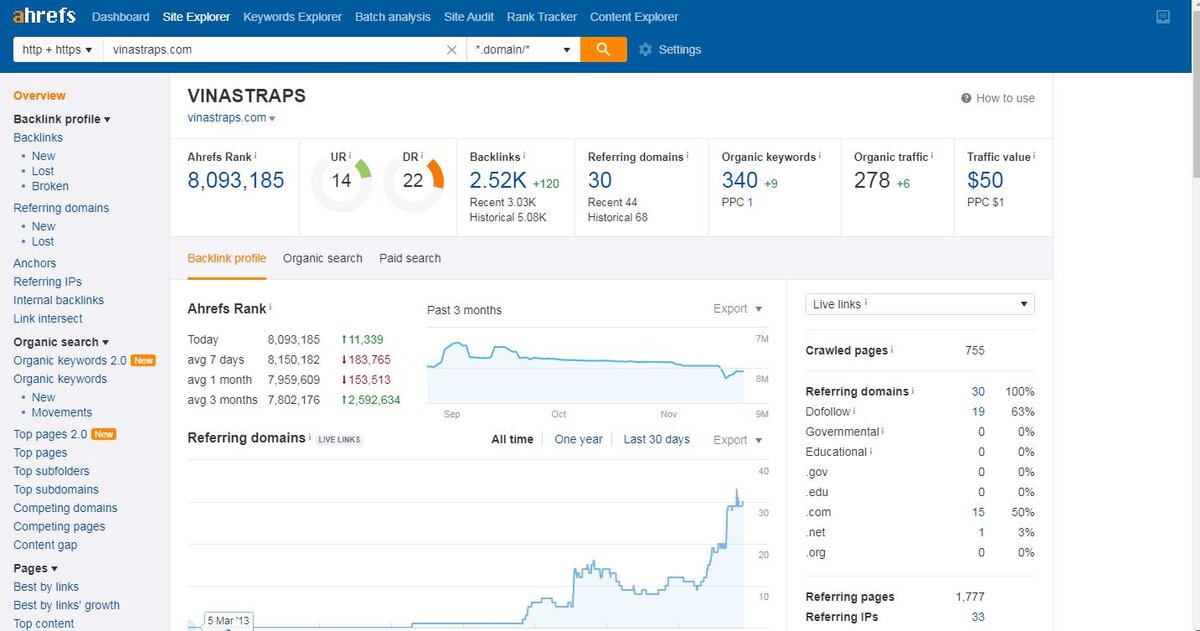Click the info icon beside Organic keywords
This screenshot has width=1200, height=631.
click(x=821, y=155)
